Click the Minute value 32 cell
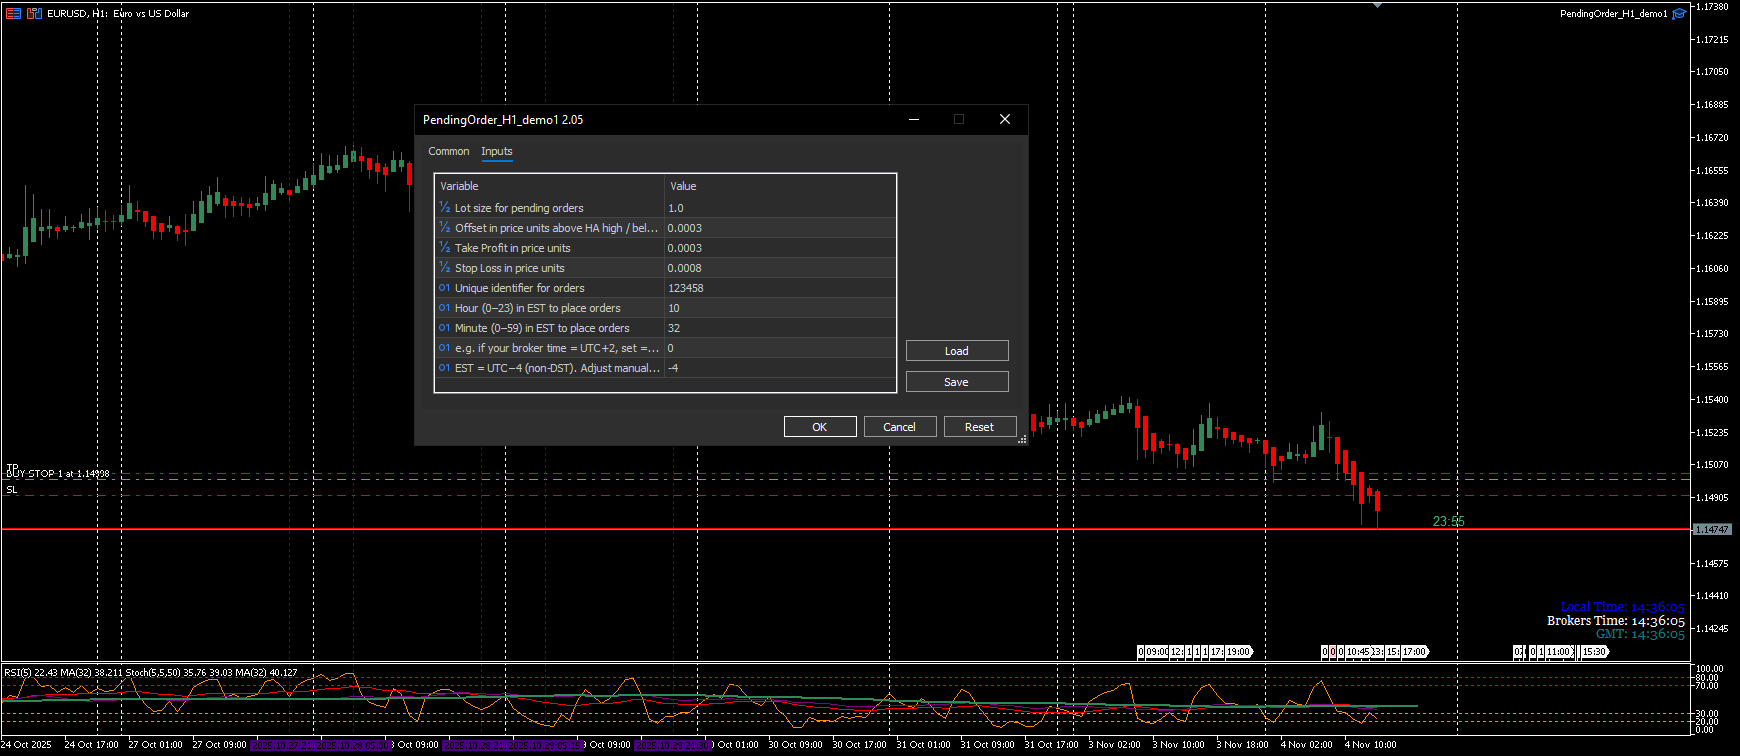 pos(778,328)
